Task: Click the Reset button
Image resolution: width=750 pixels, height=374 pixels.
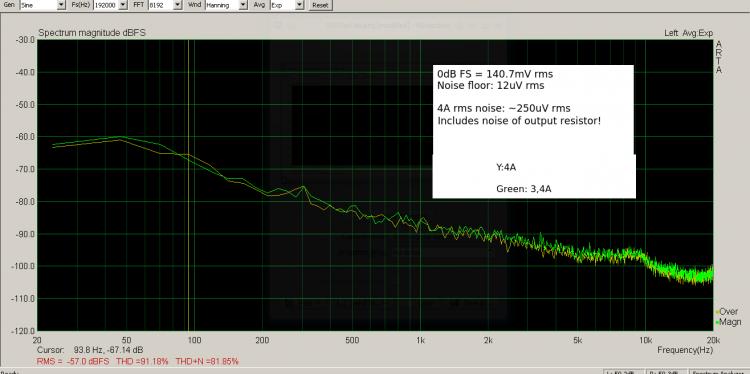Action: tap(320, 5)
